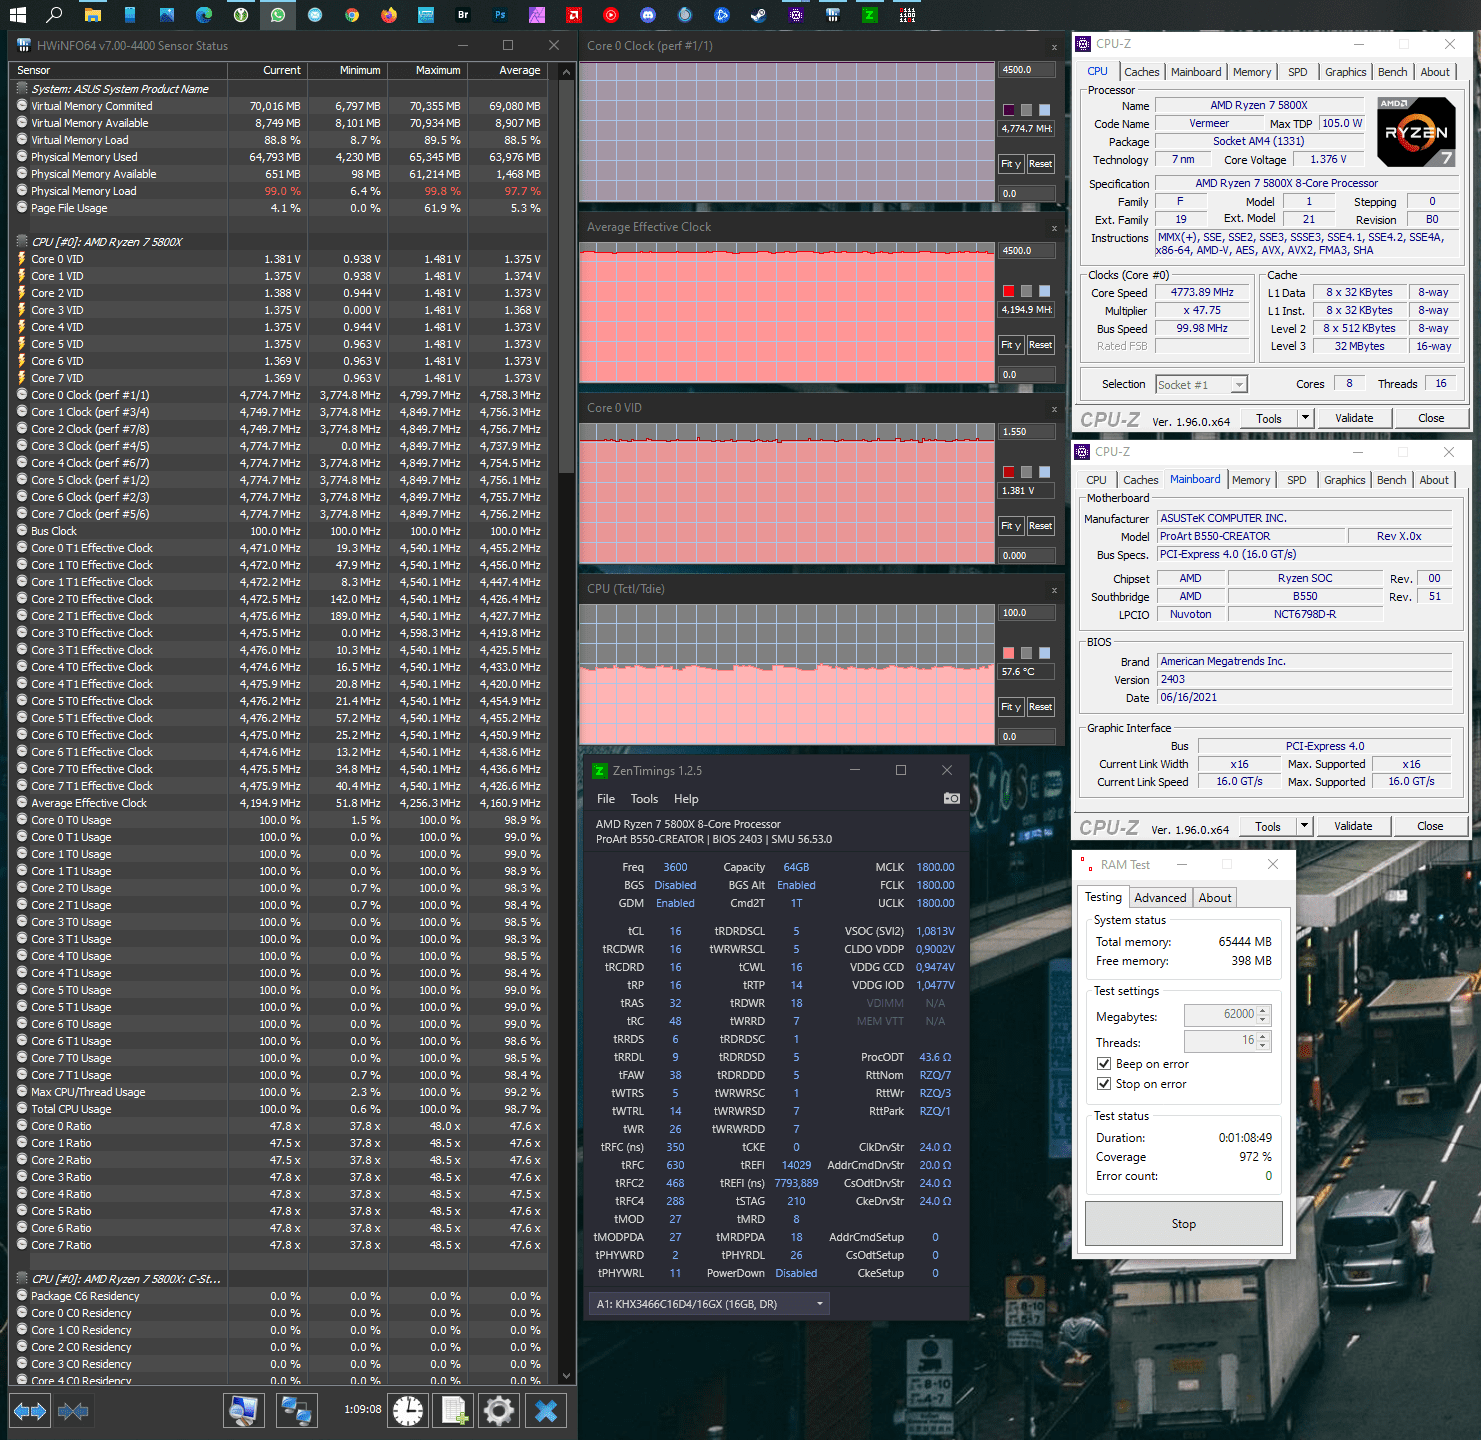1481x1440 pixels.
Task: Click HWiNFO expand-columns double arrow icon
Action: point(30,1411)
